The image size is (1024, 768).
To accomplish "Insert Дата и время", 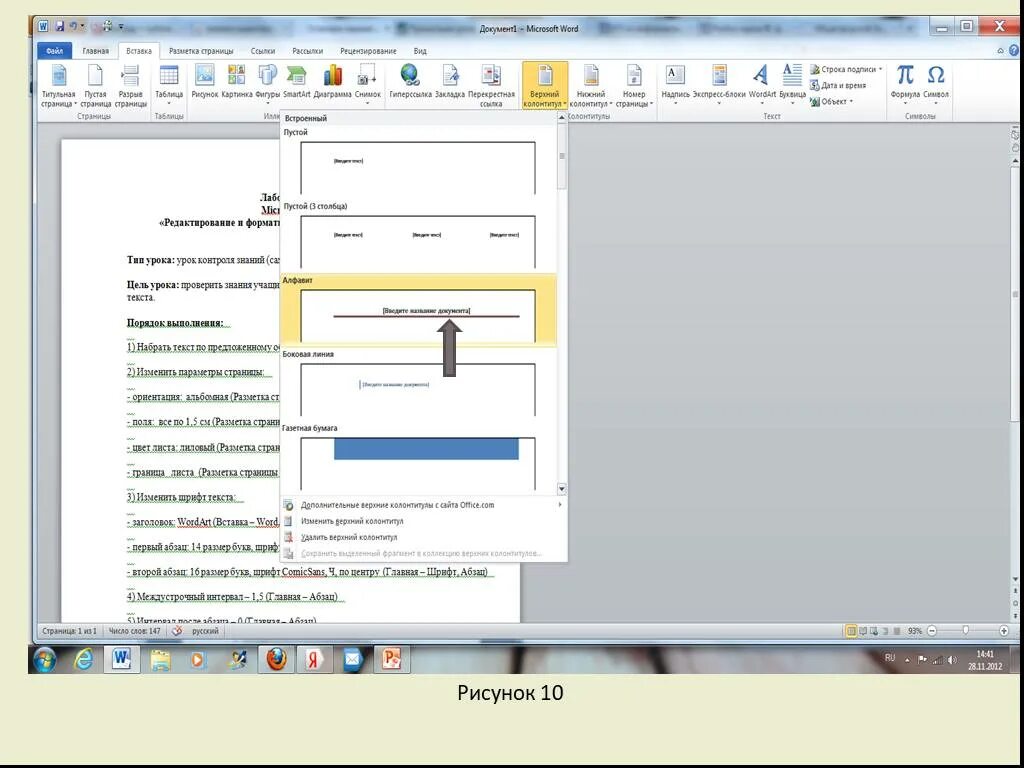I will pyautogui.click(x=838, y=86).
